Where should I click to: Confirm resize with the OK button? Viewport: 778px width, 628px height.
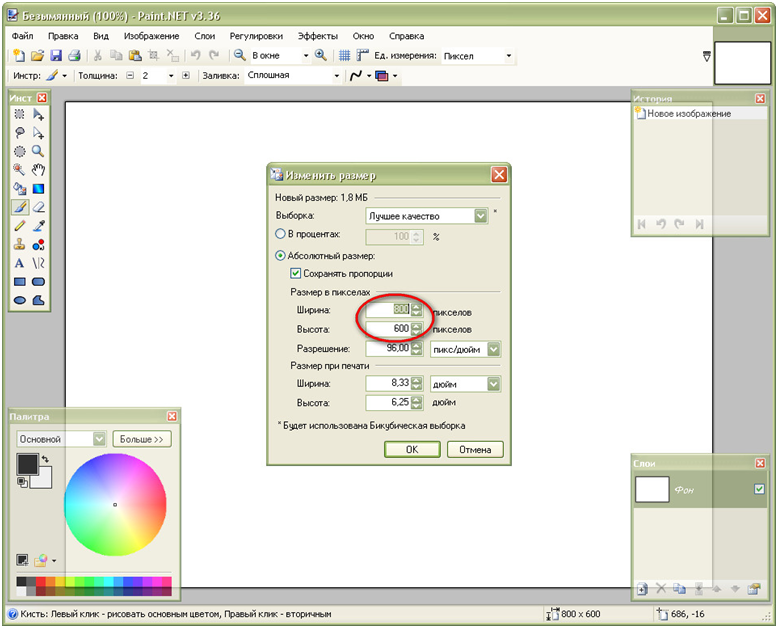[412, 449]
